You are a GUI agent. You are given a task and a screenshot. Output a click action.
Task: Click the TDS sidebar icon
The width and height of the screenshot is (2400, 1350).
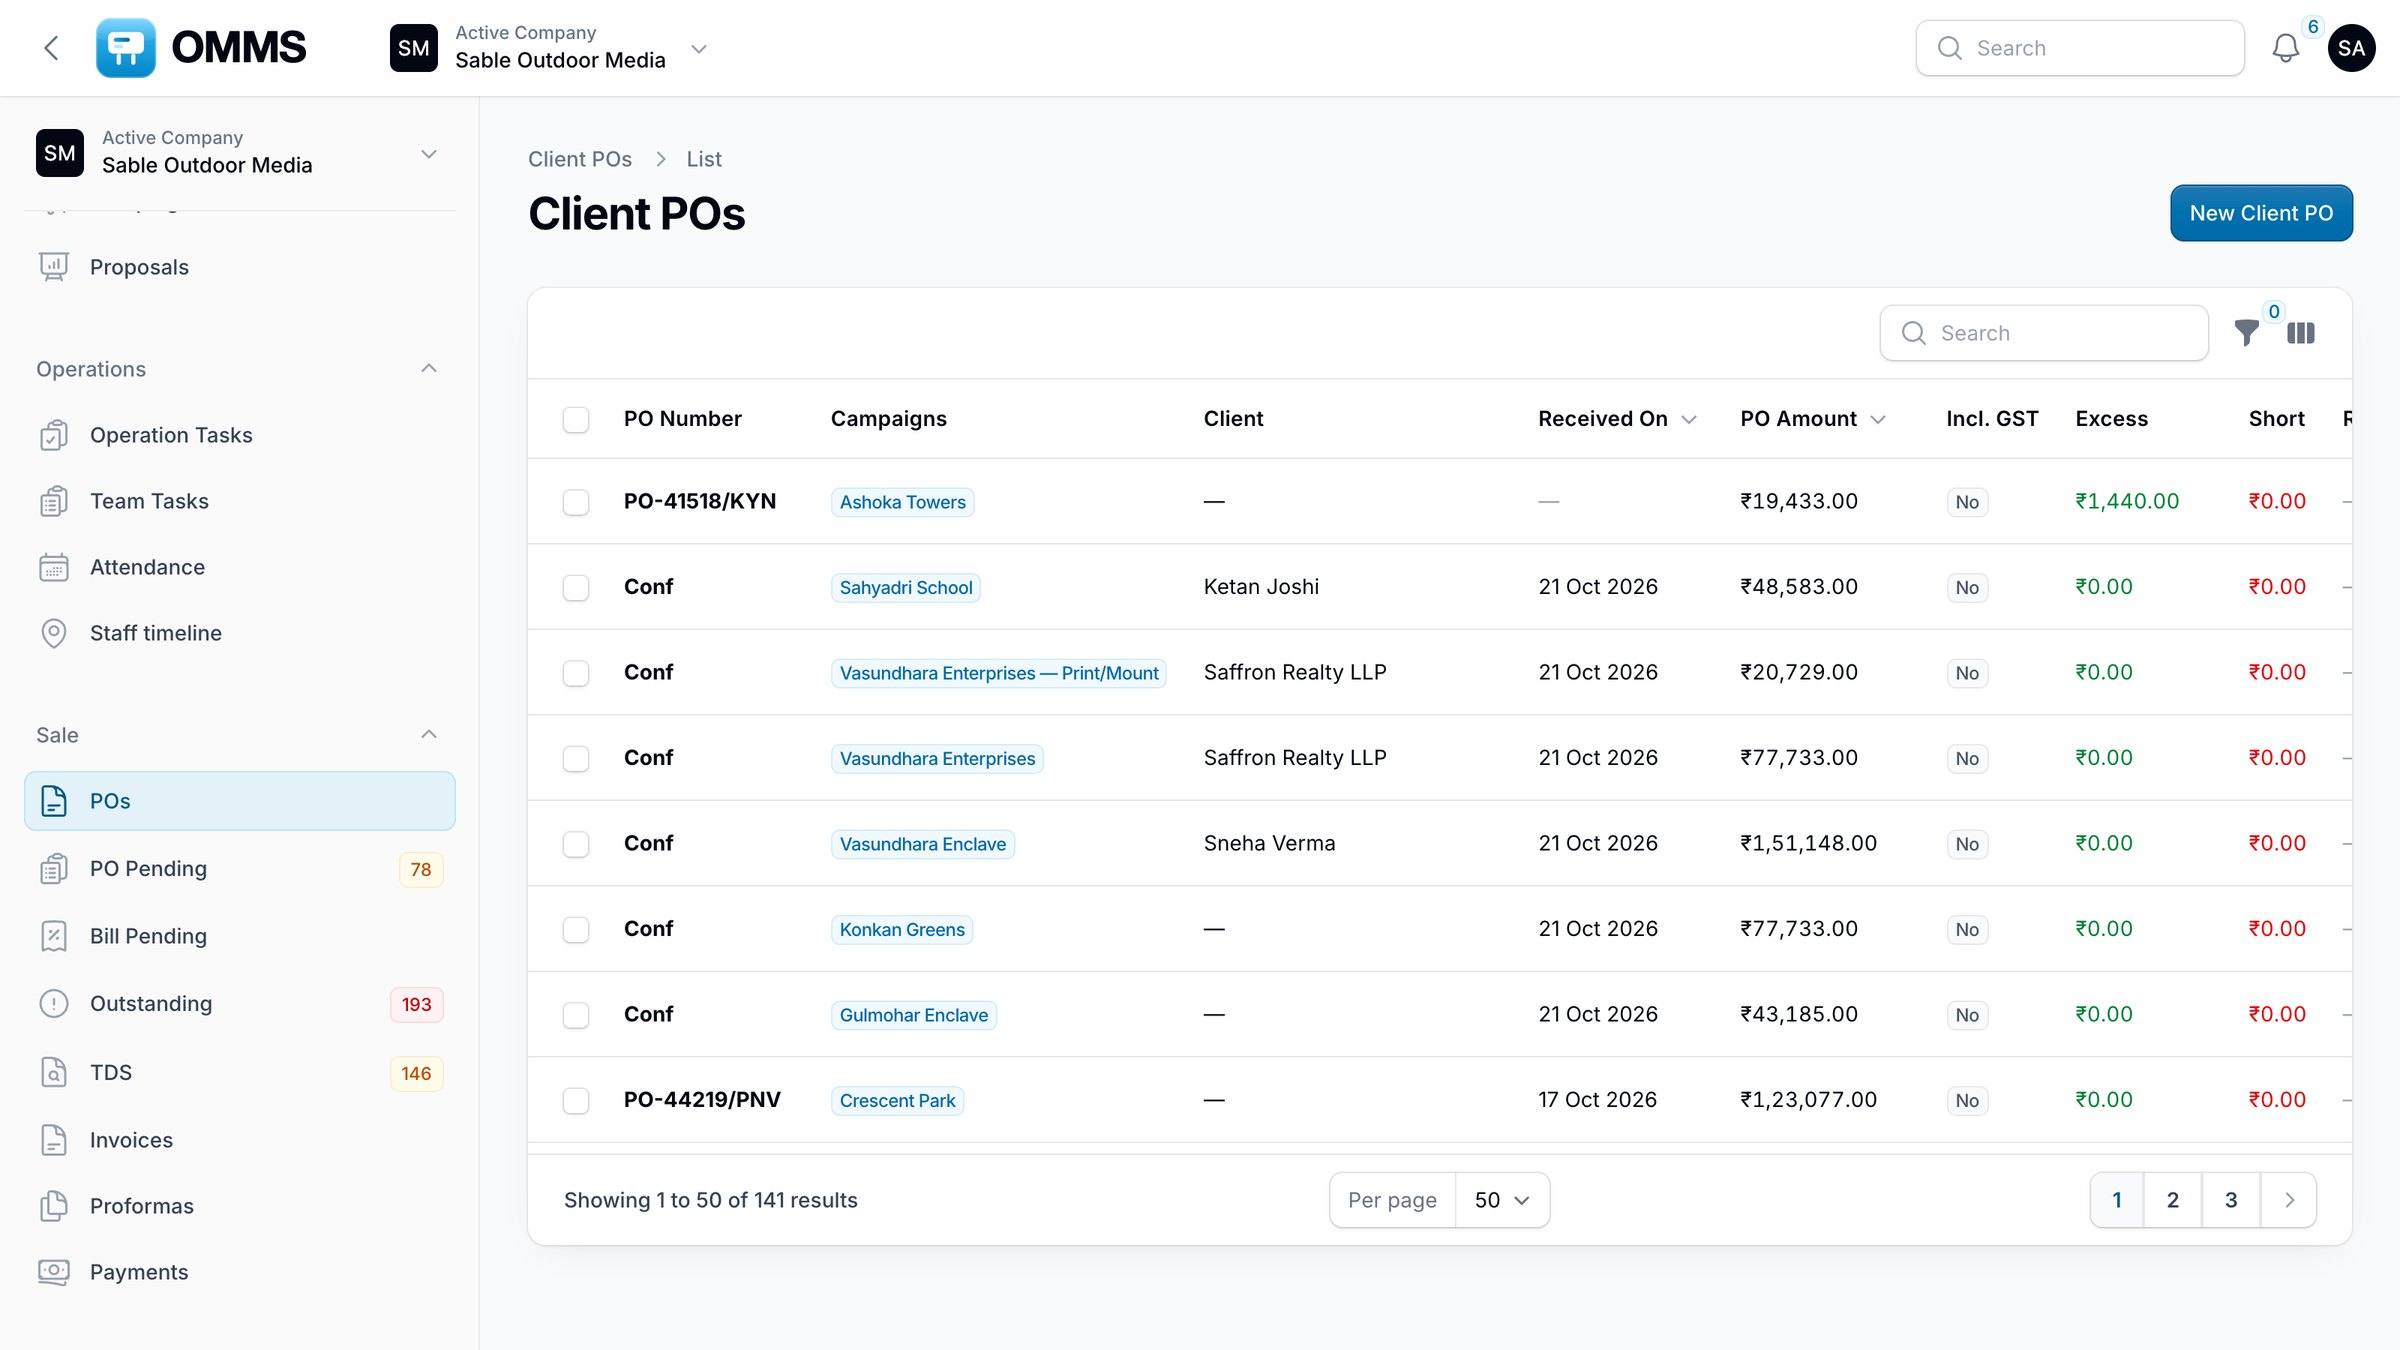click(54, 1072)
